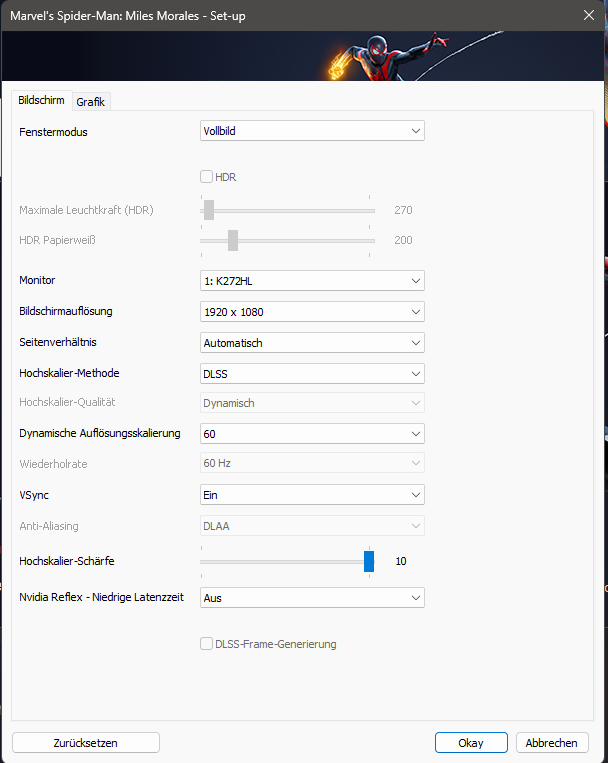Click the HDR Papierweiß value 200
Viewport: 608px width, 763px height.
click(x=404, y=240)
